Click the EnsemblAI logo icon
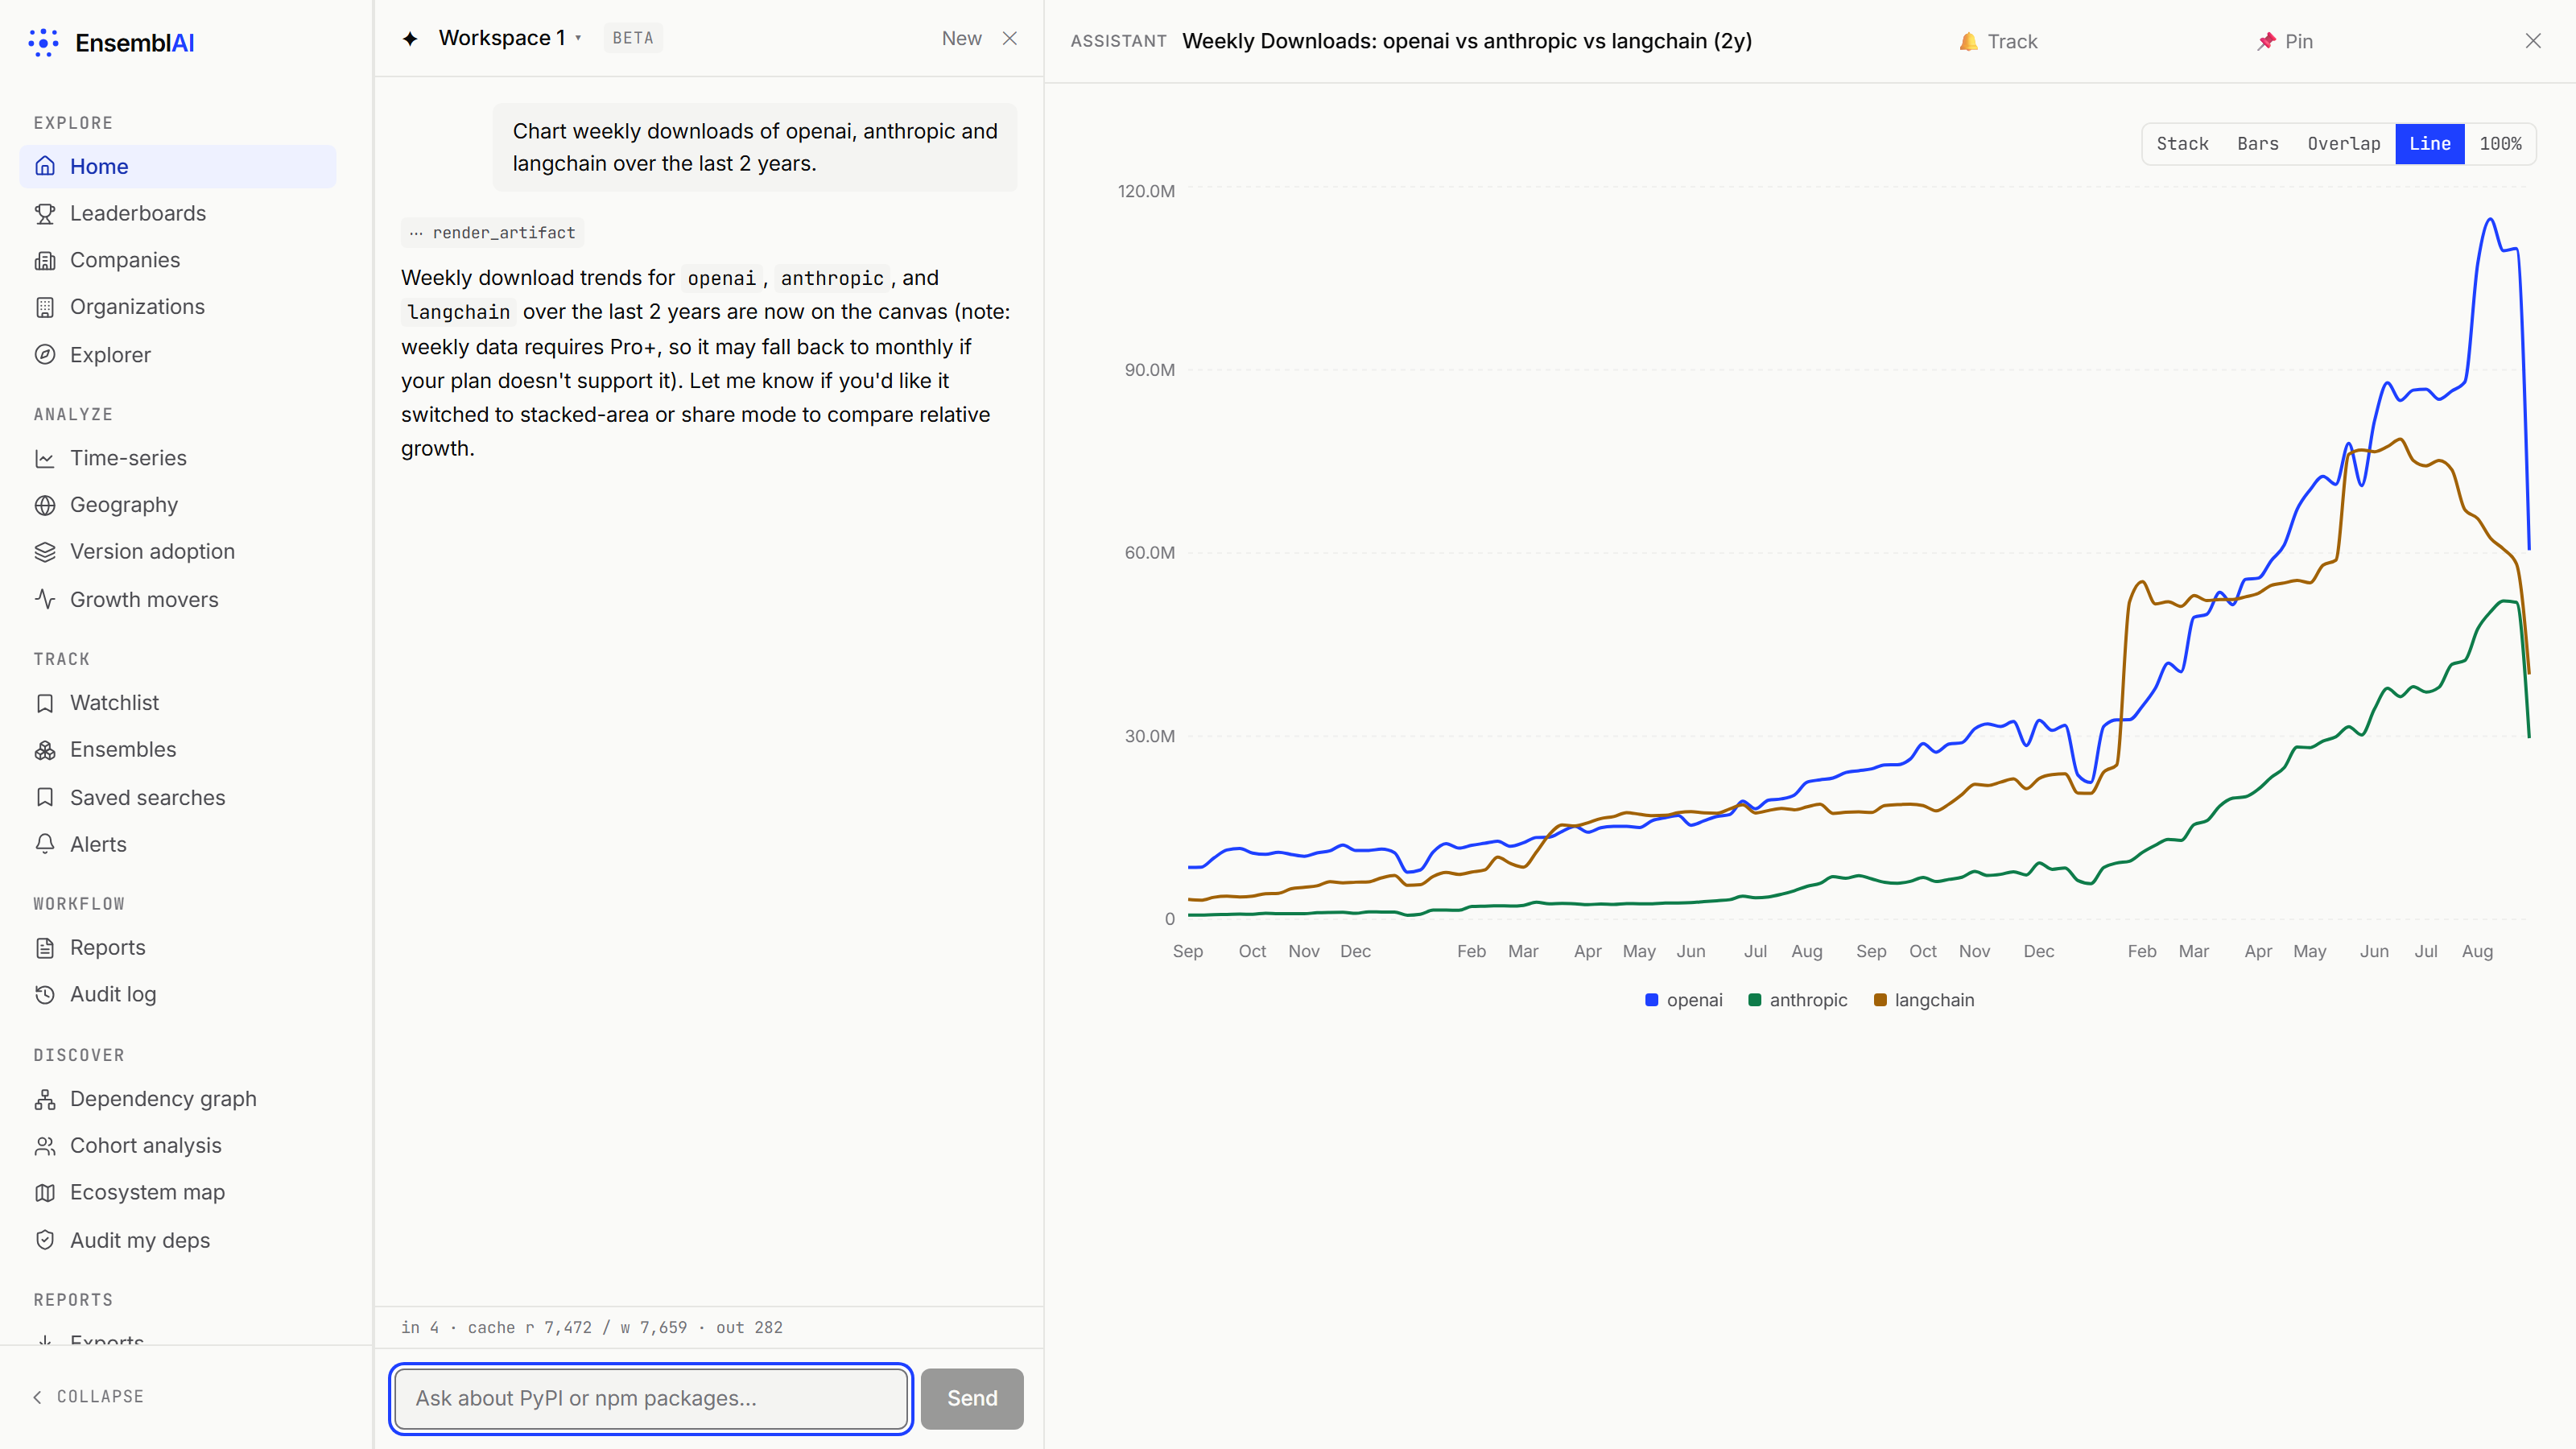The width and height of the screenshot is (2576, 1449). coord(43,42)
